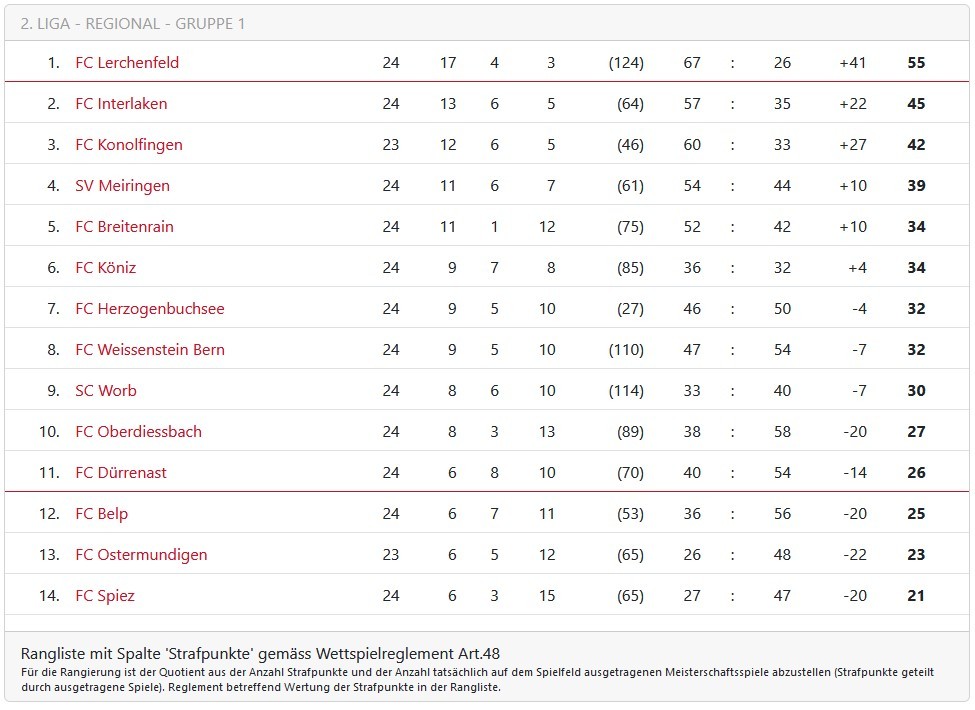Select the FC Oberdiessbach link

coord(138,432)
